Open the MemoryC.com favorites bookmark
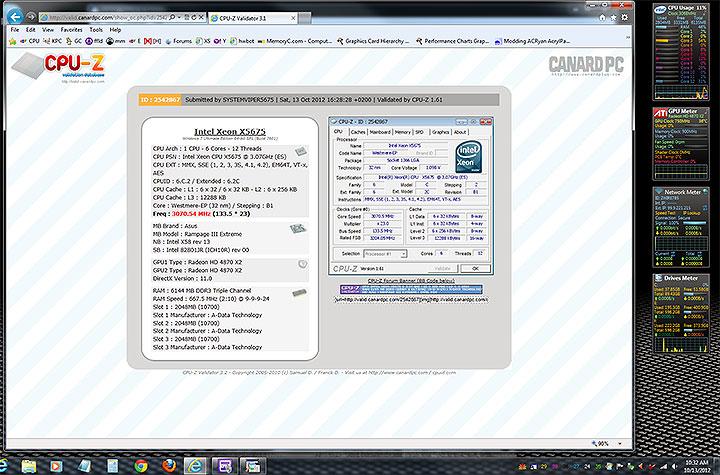720x475 pixels. coord(295,41)
